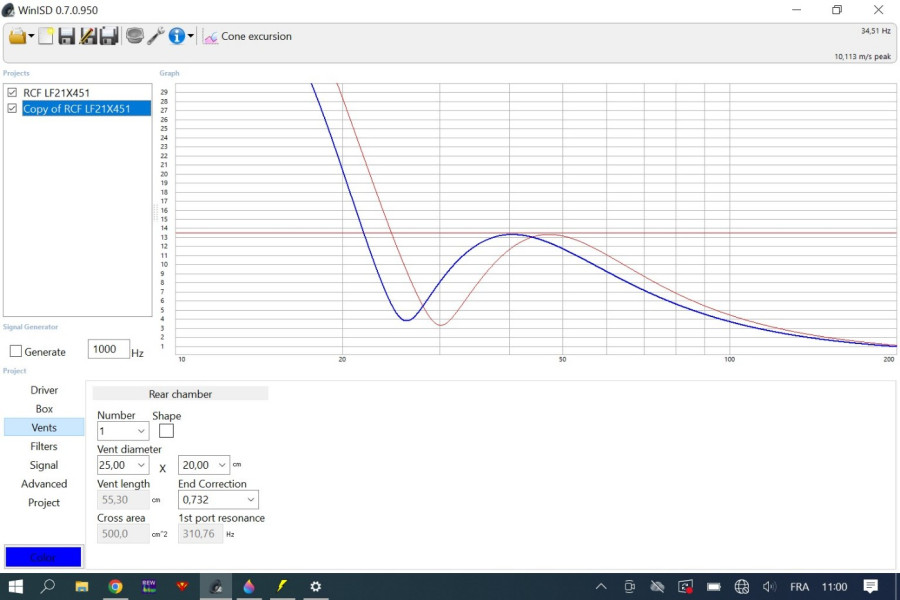Toggle the Copy of RCF LF21X451 checkbox
Viewport: 900px width, 600px height.
click(x=12, y=108)
